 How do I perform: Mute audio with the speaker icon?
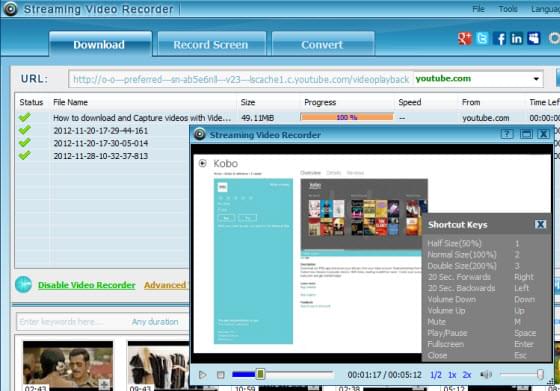[x=486, y=374]
